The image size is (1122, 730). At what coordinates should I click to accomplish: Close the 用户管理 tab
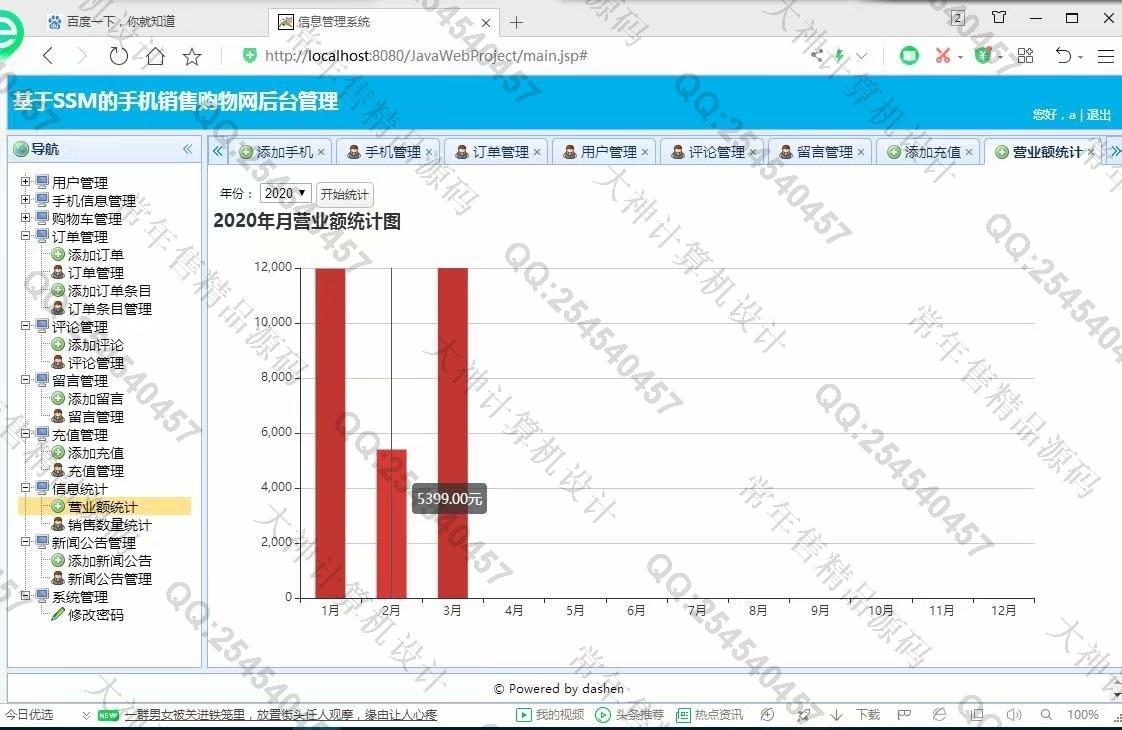(x=645, y=152)
